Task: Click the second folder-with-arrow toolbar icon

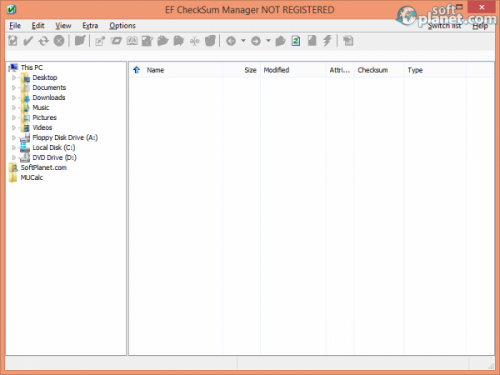Action: click(x=179, y=41)
